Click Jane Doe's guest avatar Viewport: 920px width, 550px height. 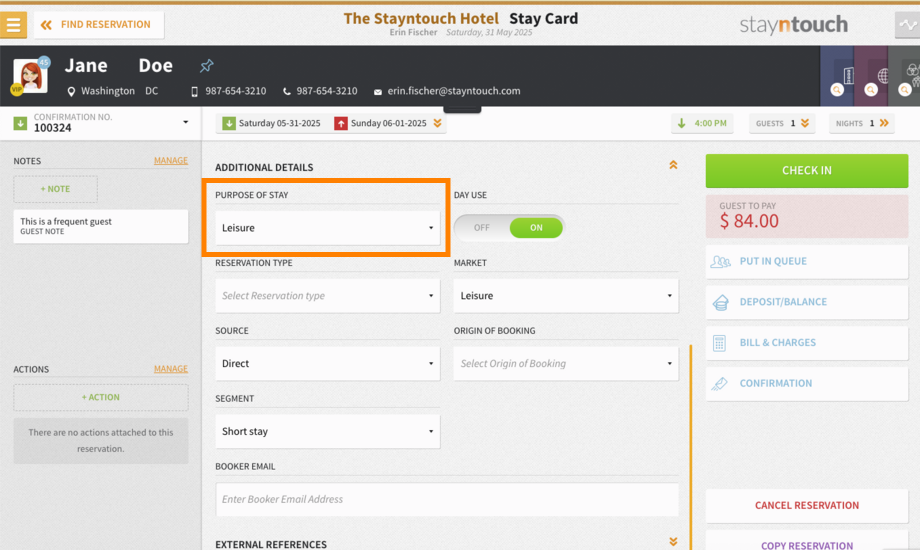tap(31, 76)
